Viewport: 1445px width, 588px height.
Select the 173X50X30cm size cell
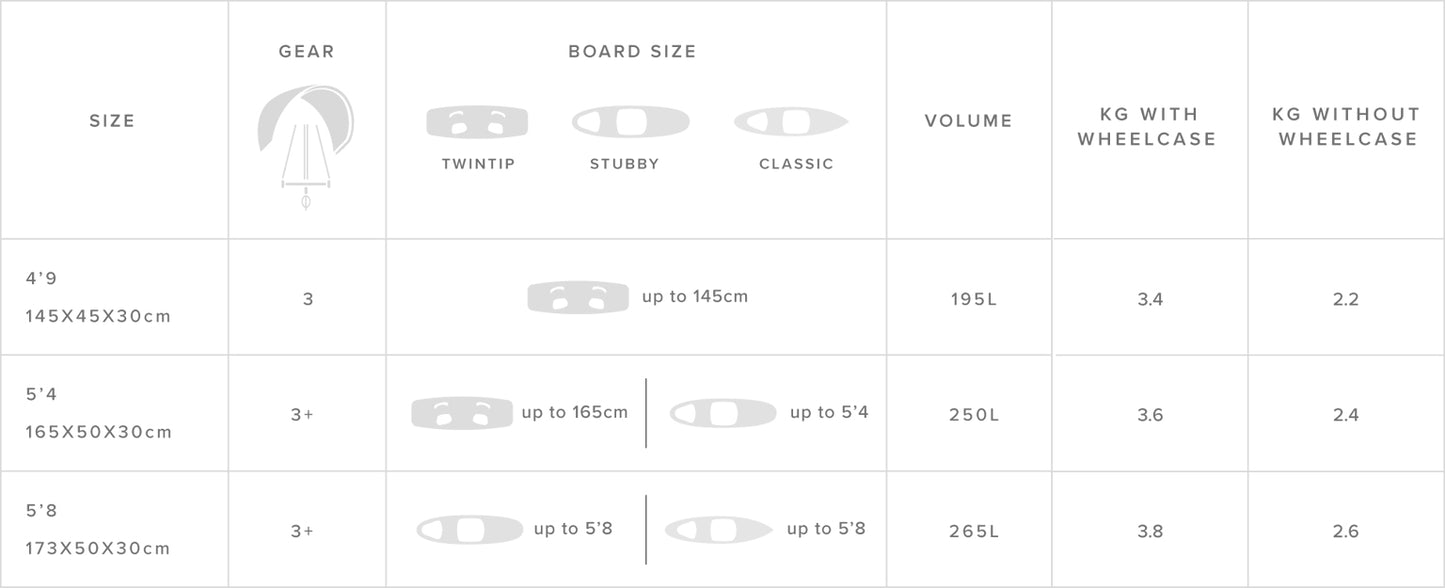[99, 548]
